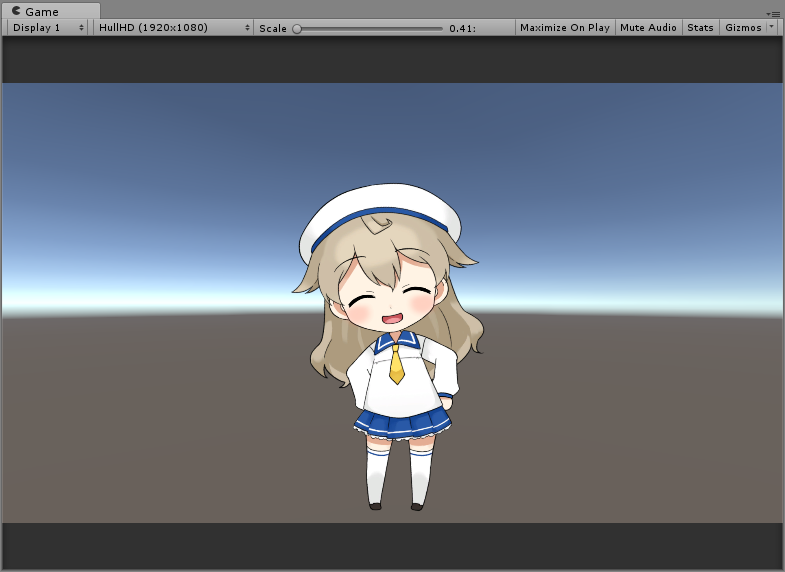785x572 pixels.
Task: Toggle the Gizmos button
Action: click(743, 28)
